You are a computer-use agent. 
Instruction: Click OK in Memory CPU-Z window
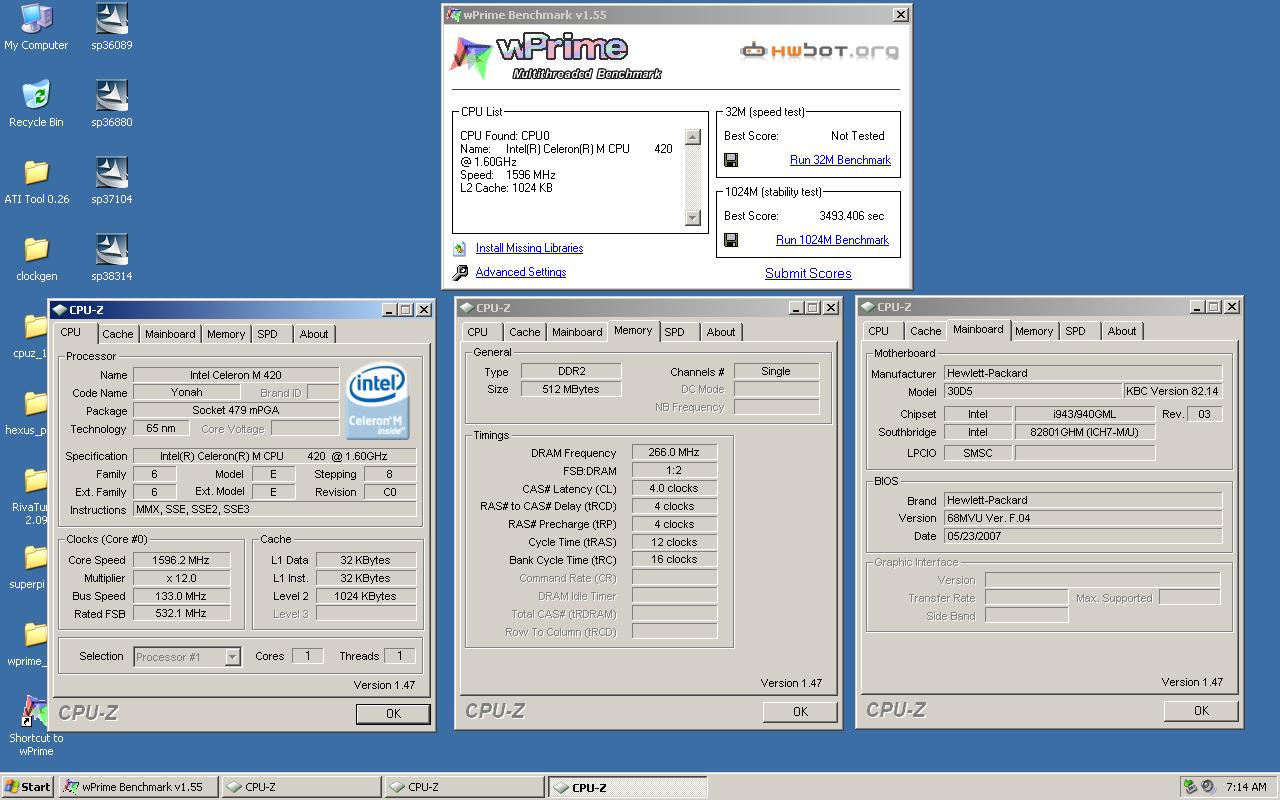800,711
